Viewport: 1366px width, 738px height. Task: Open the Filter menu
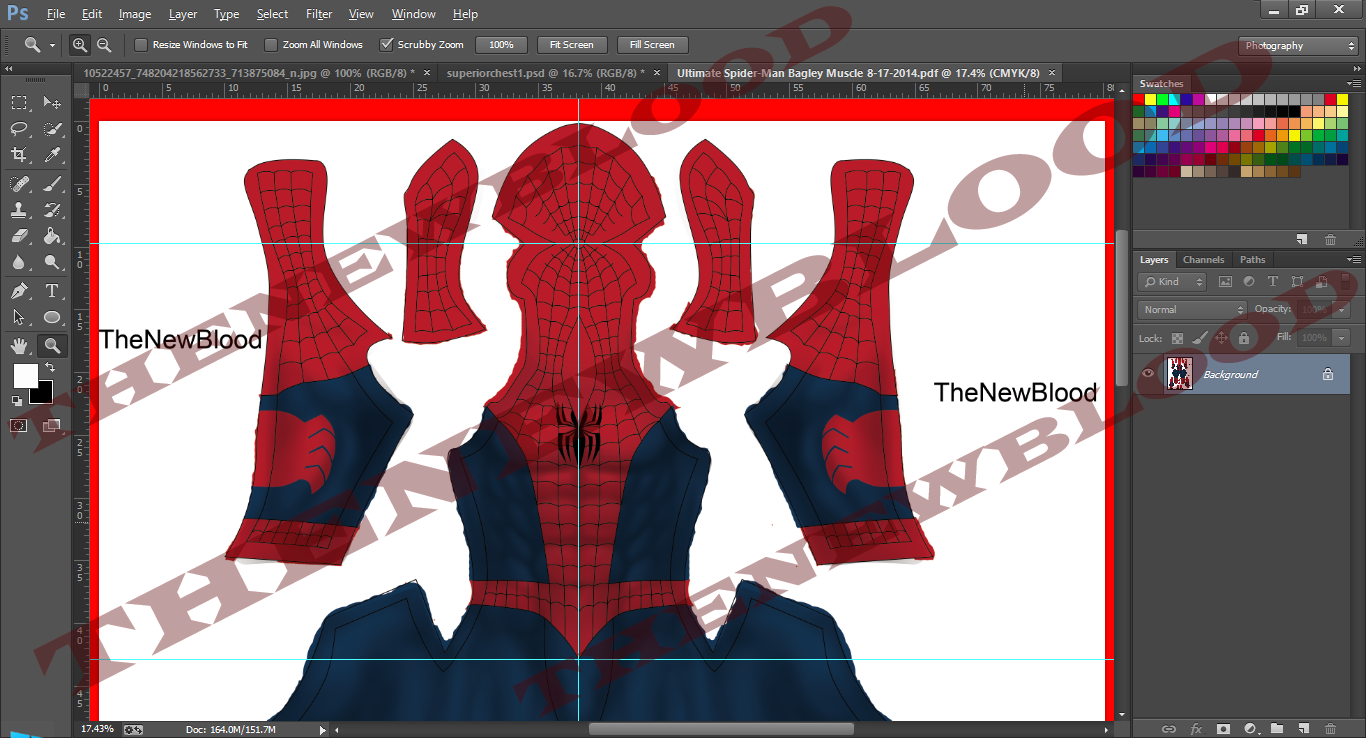pos(319,14)
